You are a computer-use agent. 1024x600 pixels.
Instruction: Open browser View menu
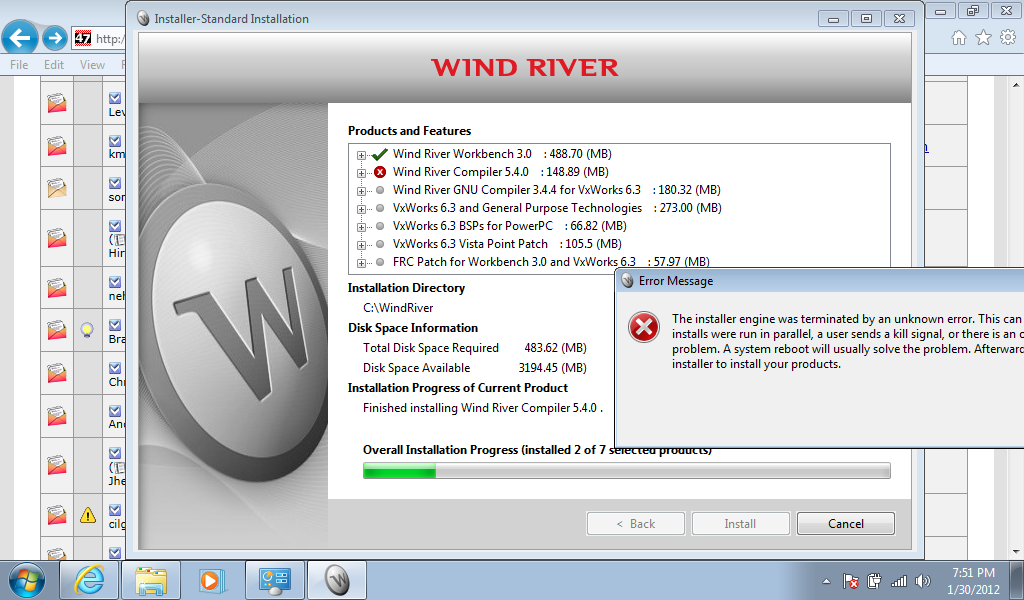92,65
